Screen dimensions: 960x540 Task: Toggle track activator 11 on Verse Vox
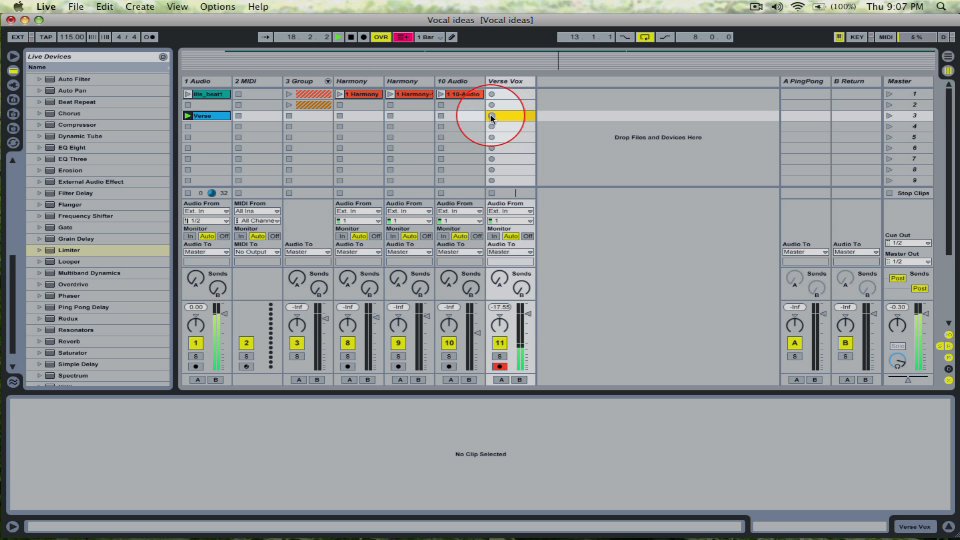(x=499, y=343)
